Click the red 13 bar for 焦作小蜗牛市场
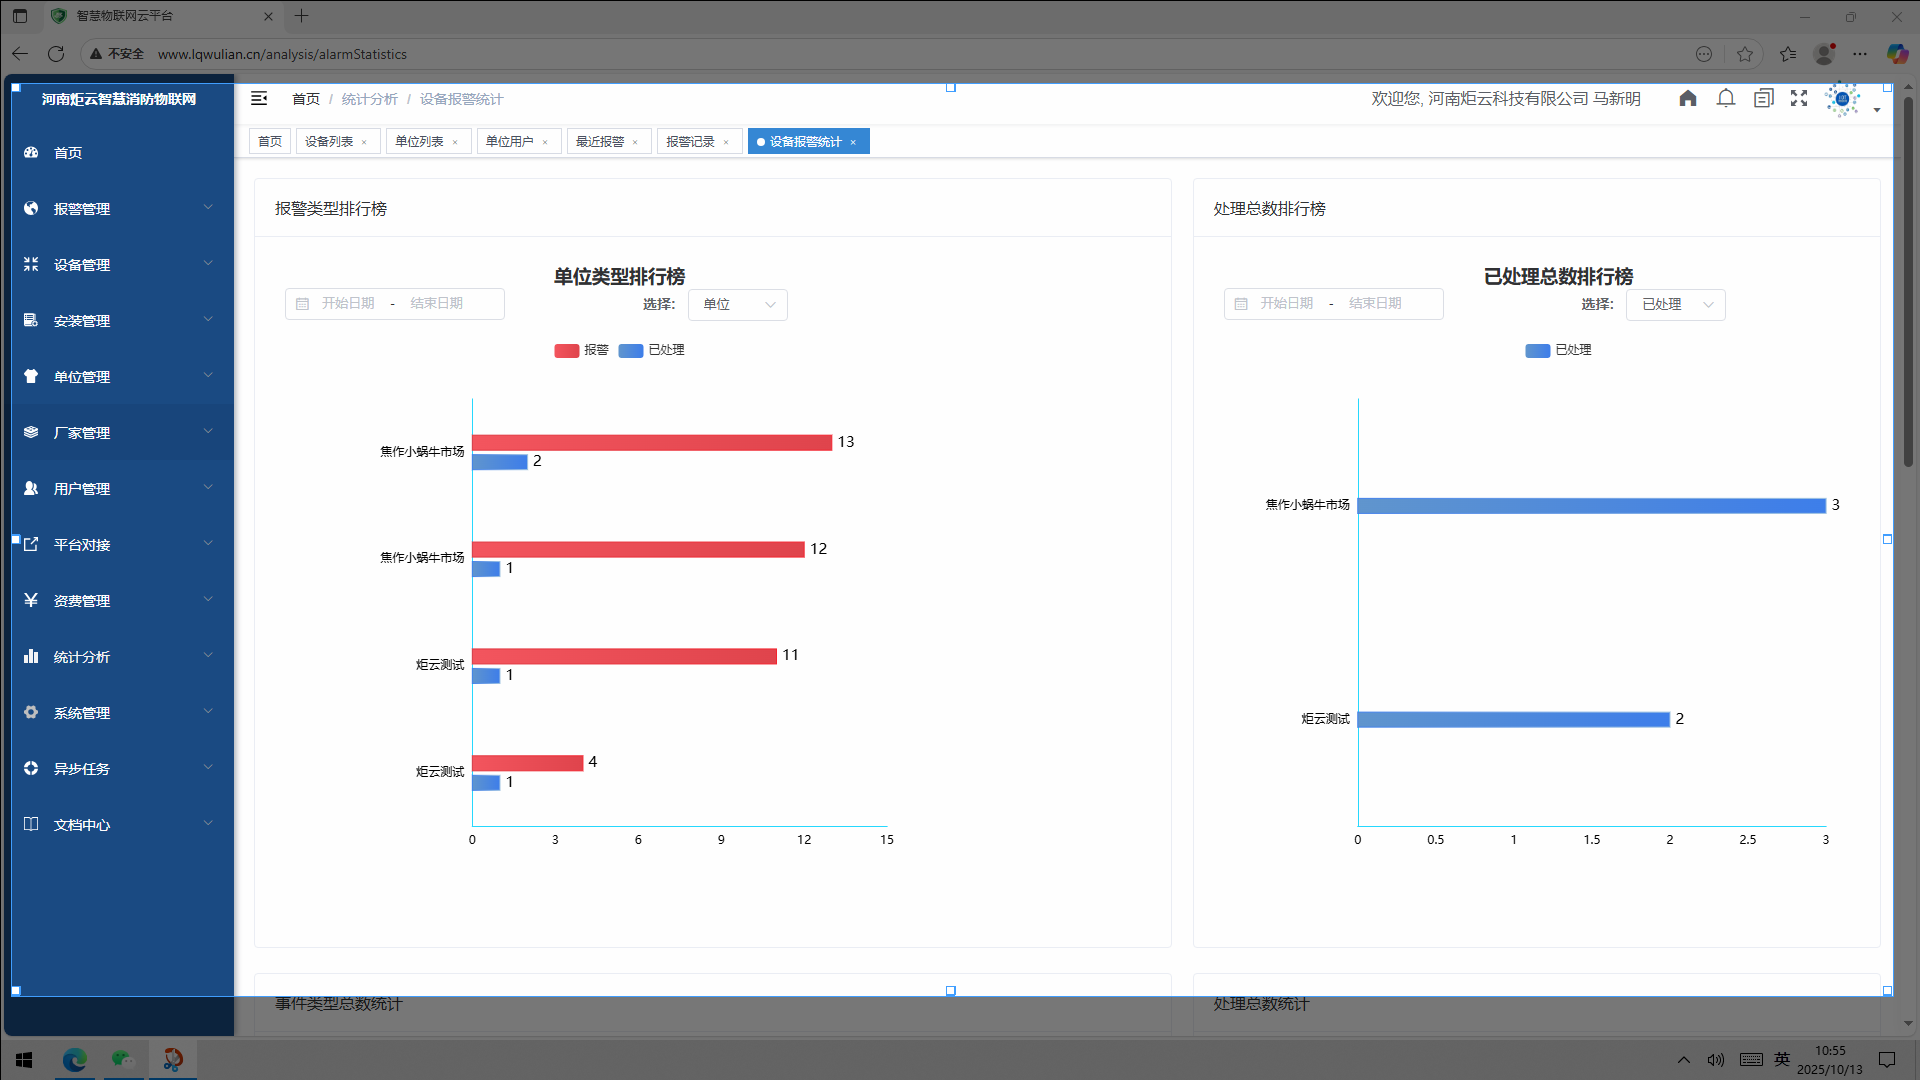Screen dimensions: 1920x1080 (652, 443)
